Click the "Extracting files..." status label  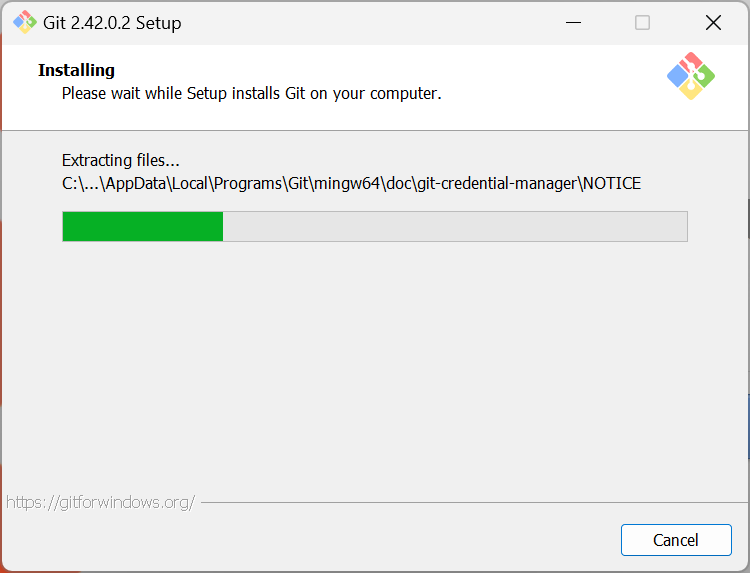120,160
